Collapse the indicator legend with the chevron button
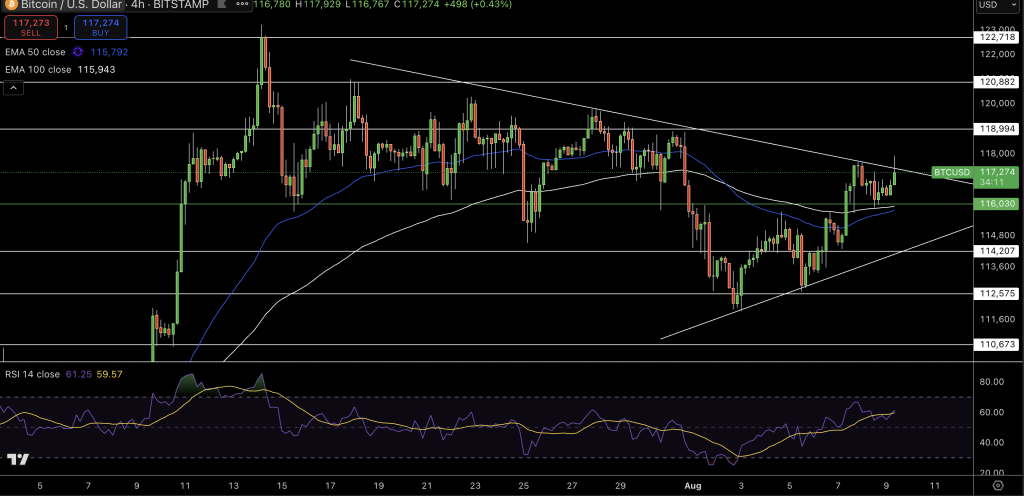1024x496 pixels. 13,87
